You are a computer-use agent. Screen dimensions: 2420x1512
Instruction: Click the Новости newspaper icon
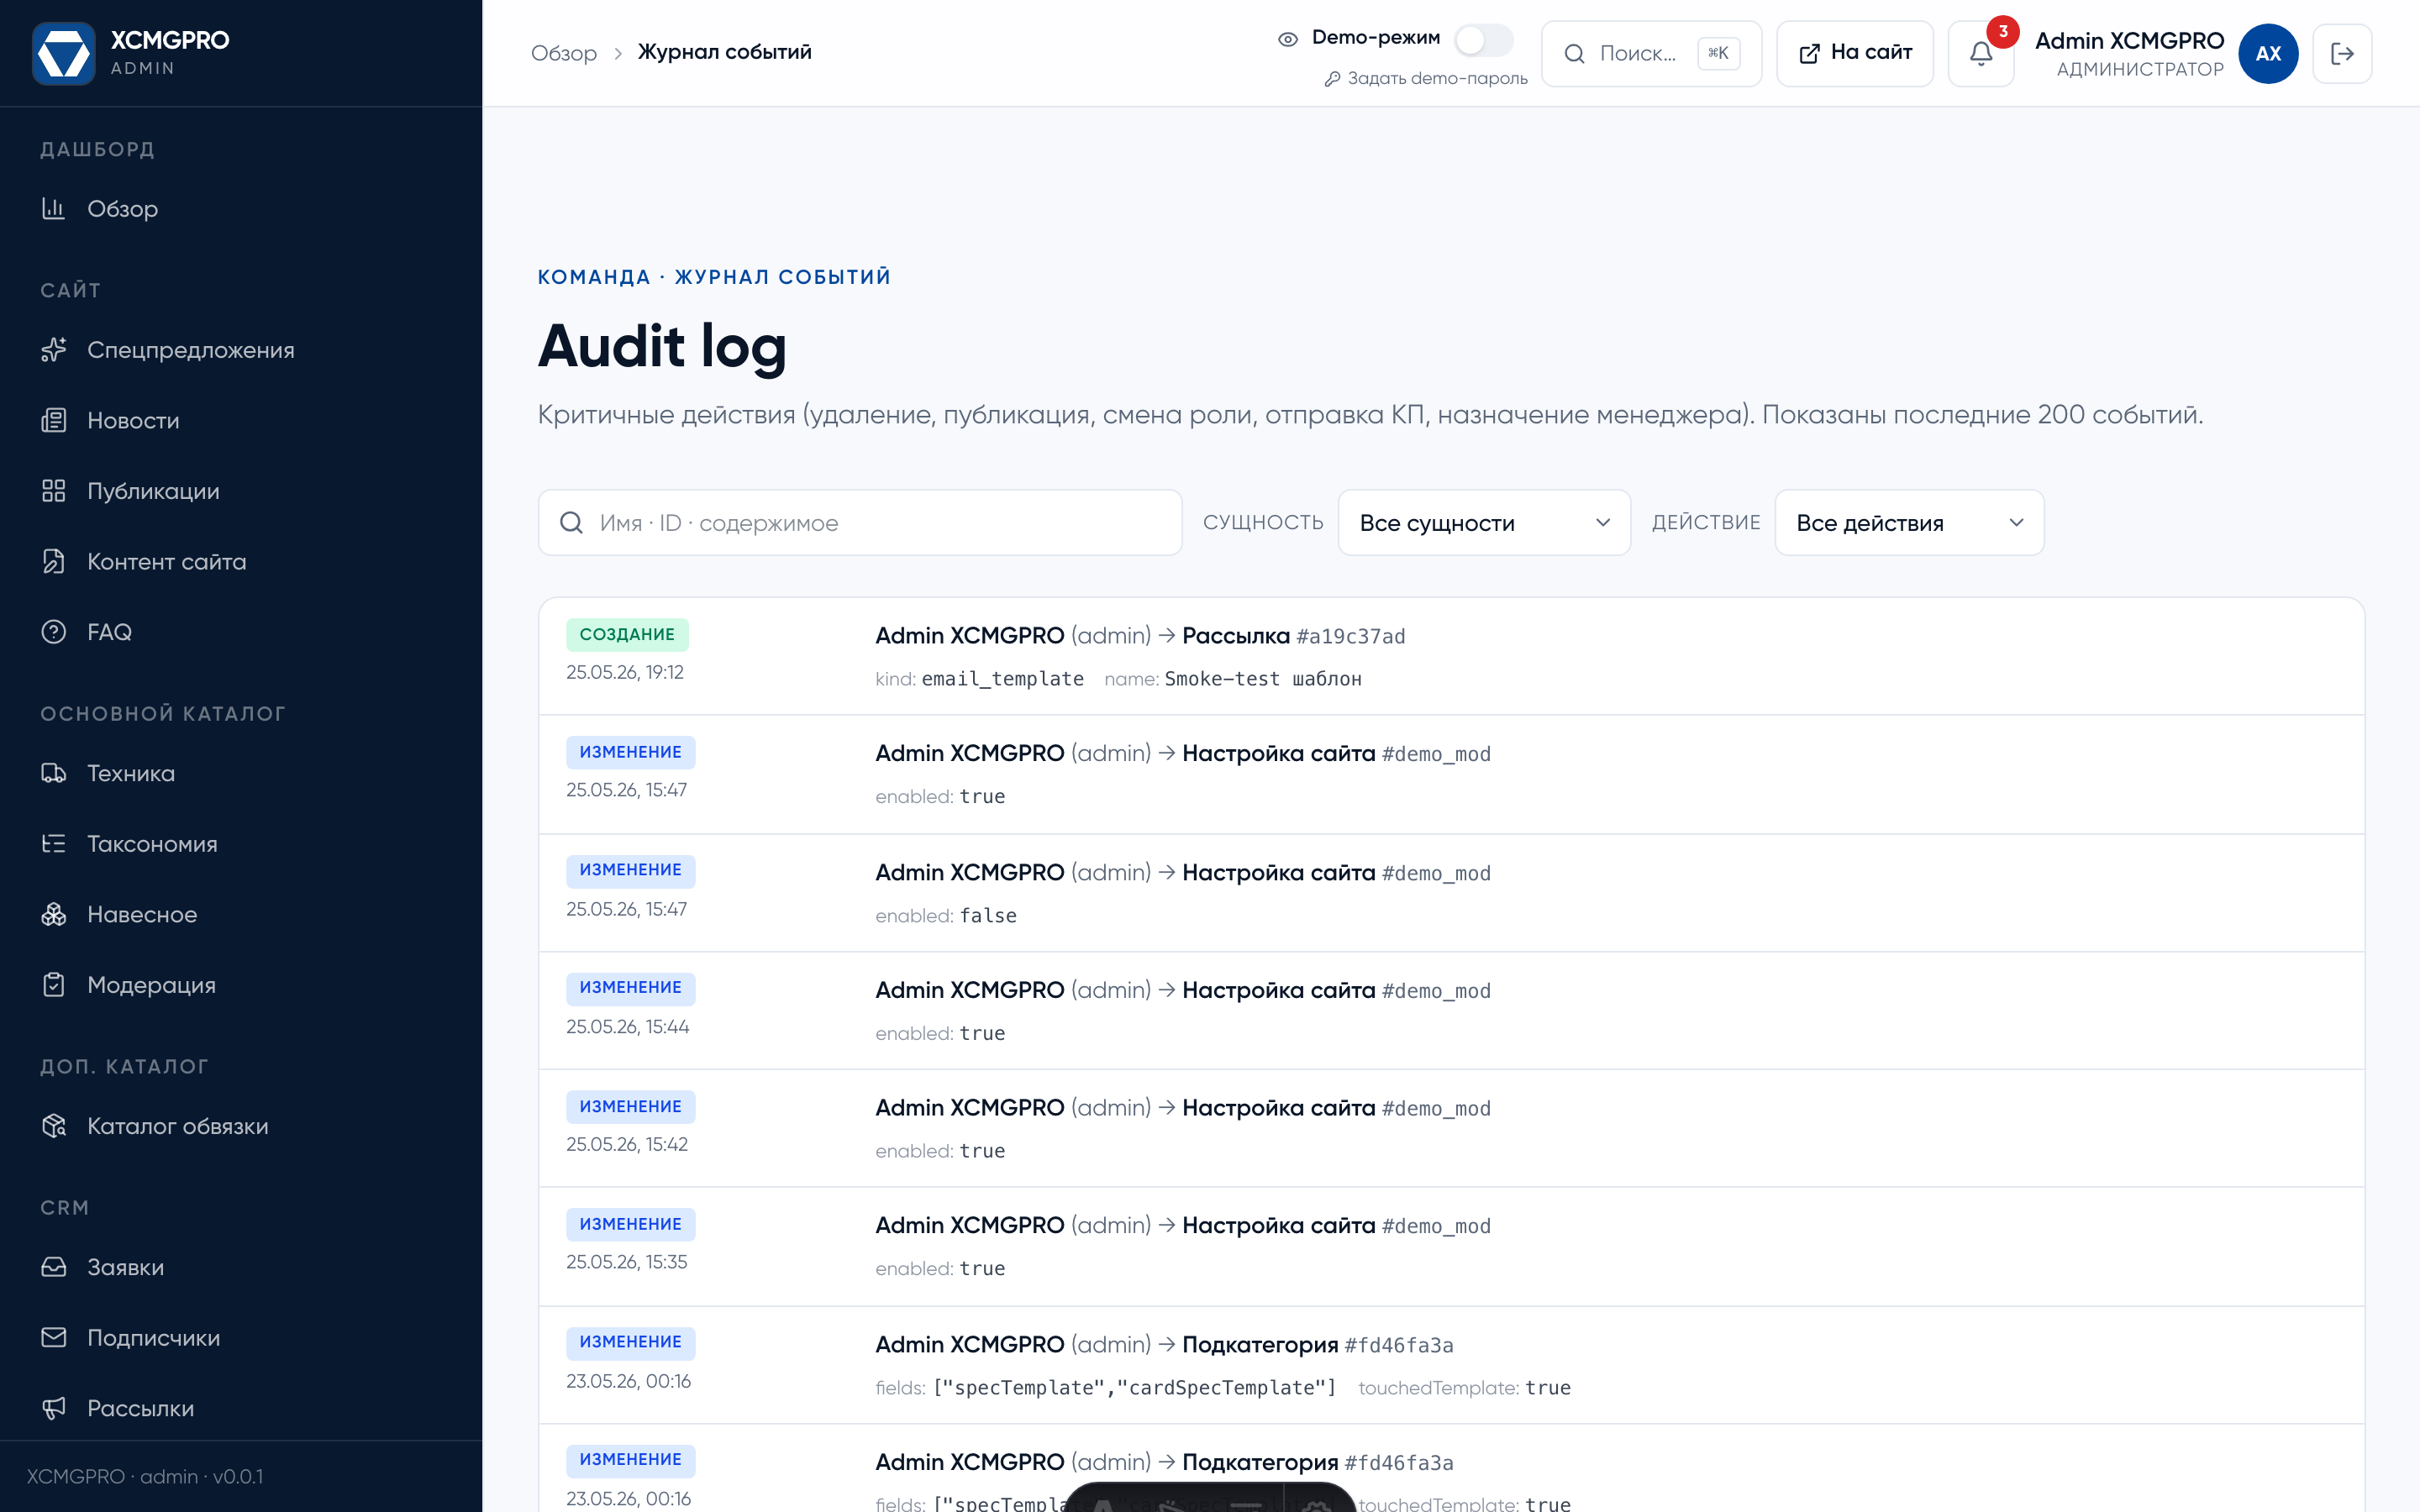(x=54, y=421)
